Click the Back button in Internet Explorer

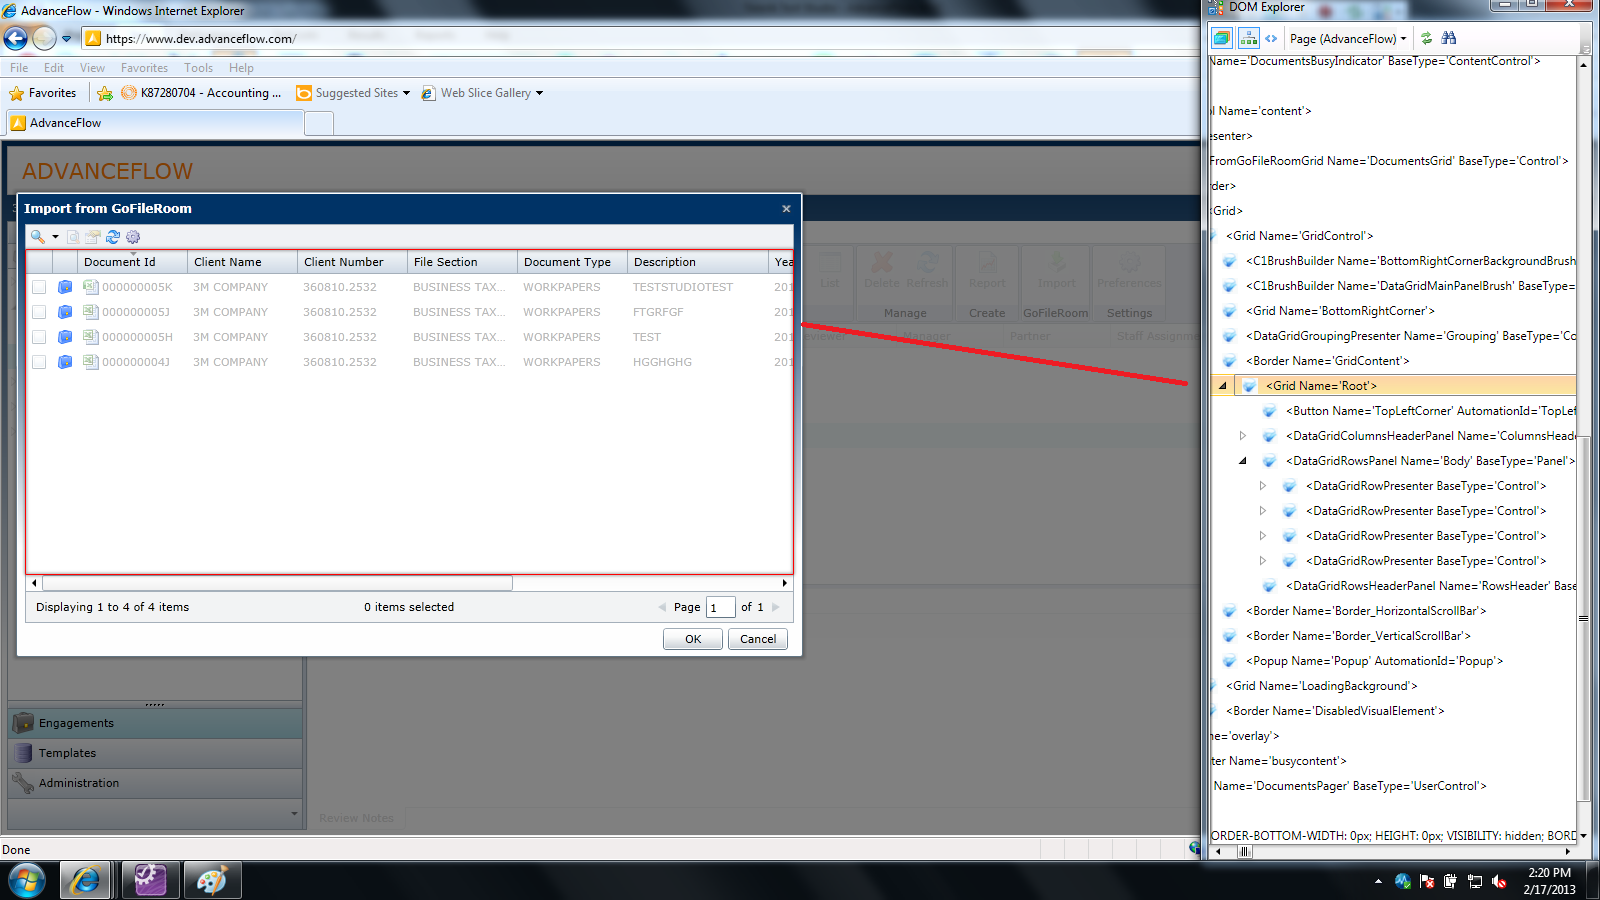click(15, 39)
